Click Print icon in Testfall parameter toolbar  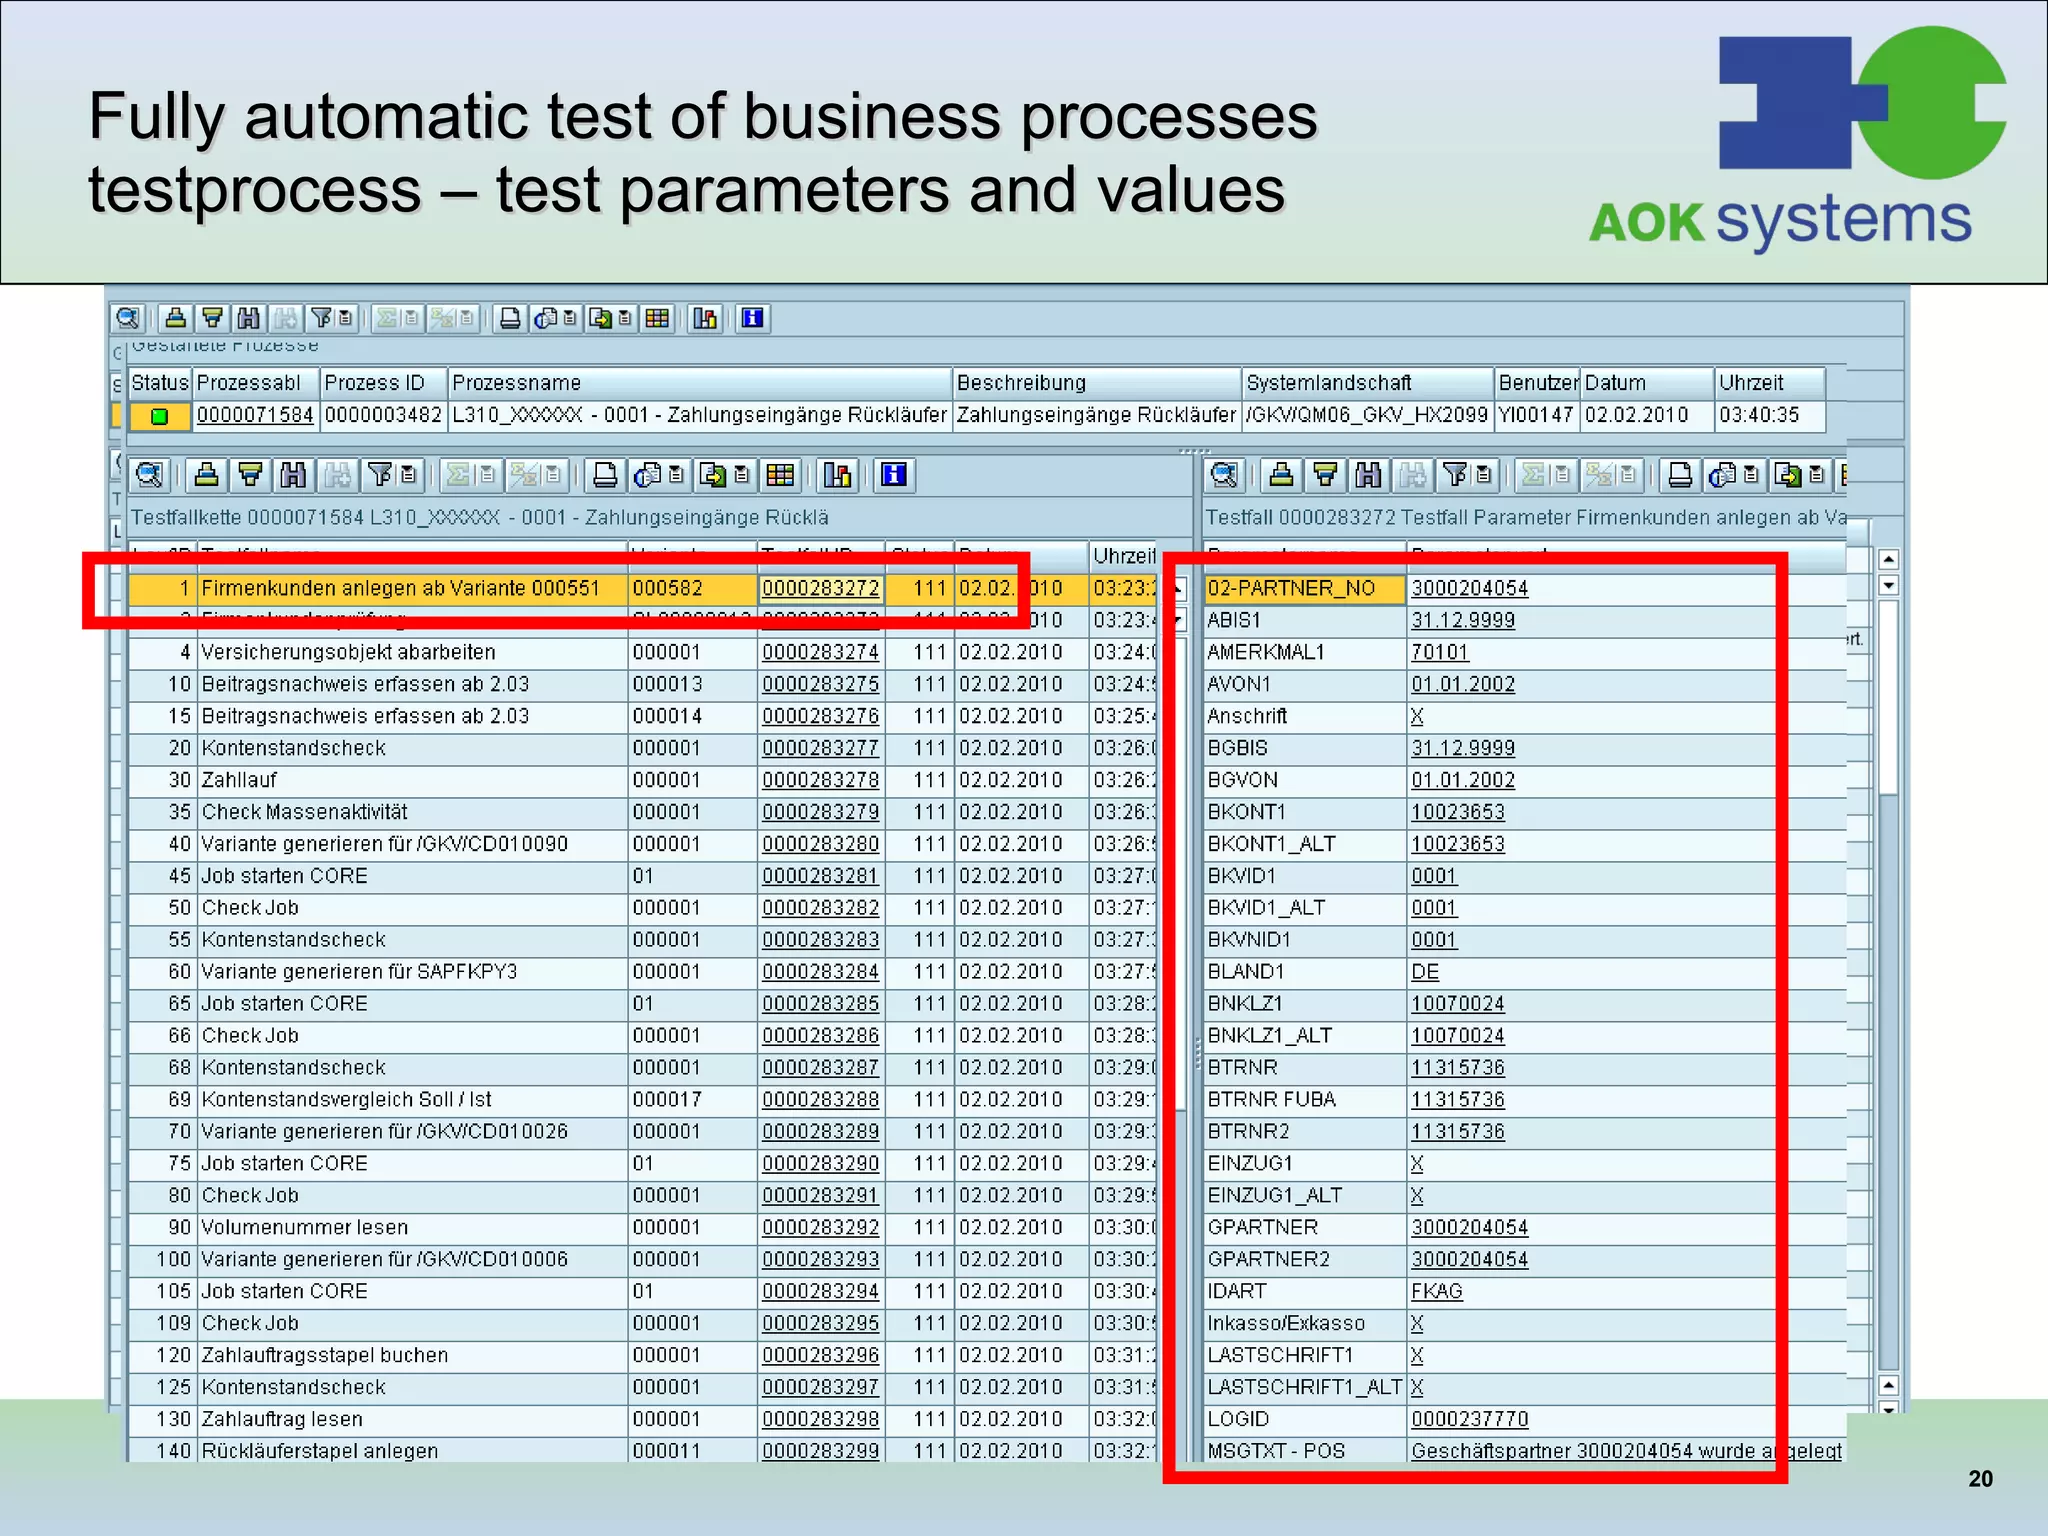1680,474
